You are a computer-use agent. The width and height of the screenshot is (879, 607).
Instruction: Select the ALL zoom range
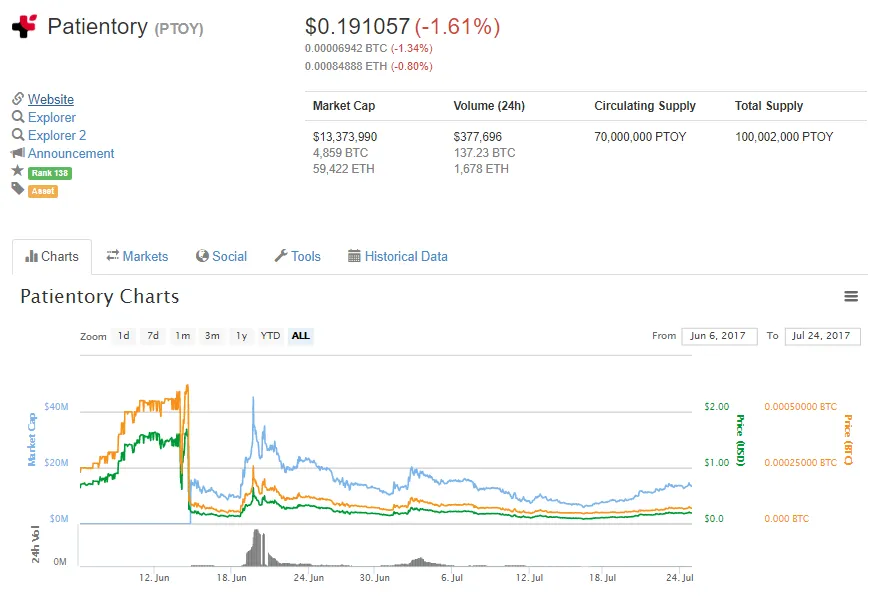300,336
